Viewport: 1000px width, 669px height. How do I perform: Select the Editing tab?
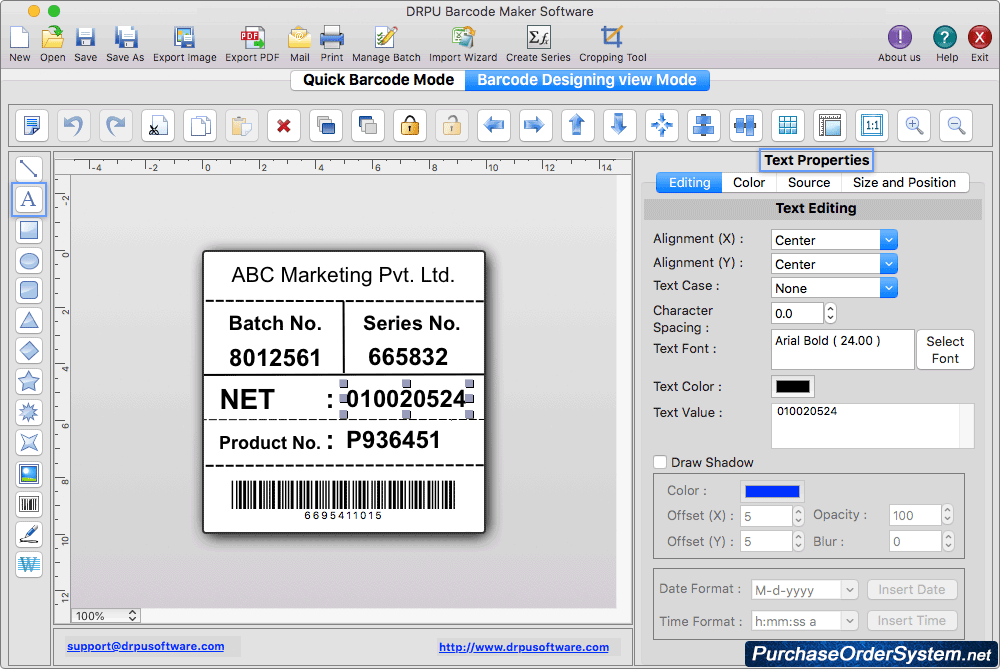point(689,182)
